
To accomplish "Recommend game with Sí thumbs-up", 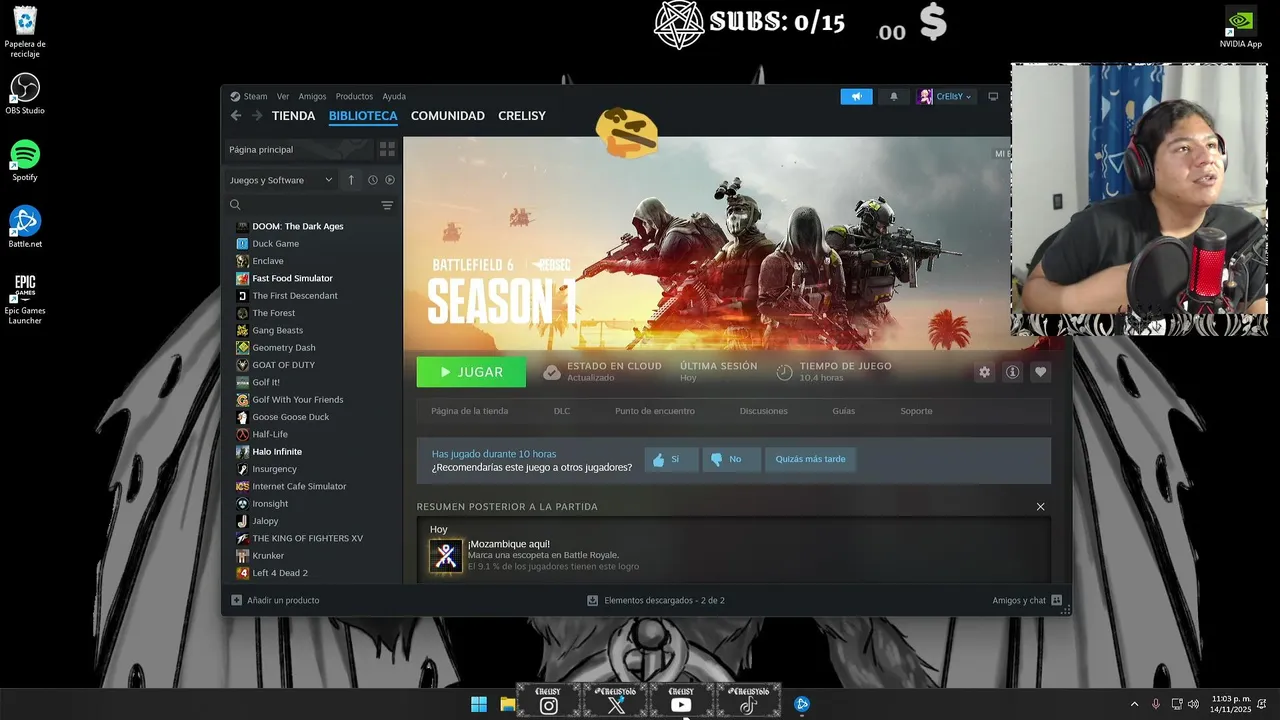I will coord(671,459).
